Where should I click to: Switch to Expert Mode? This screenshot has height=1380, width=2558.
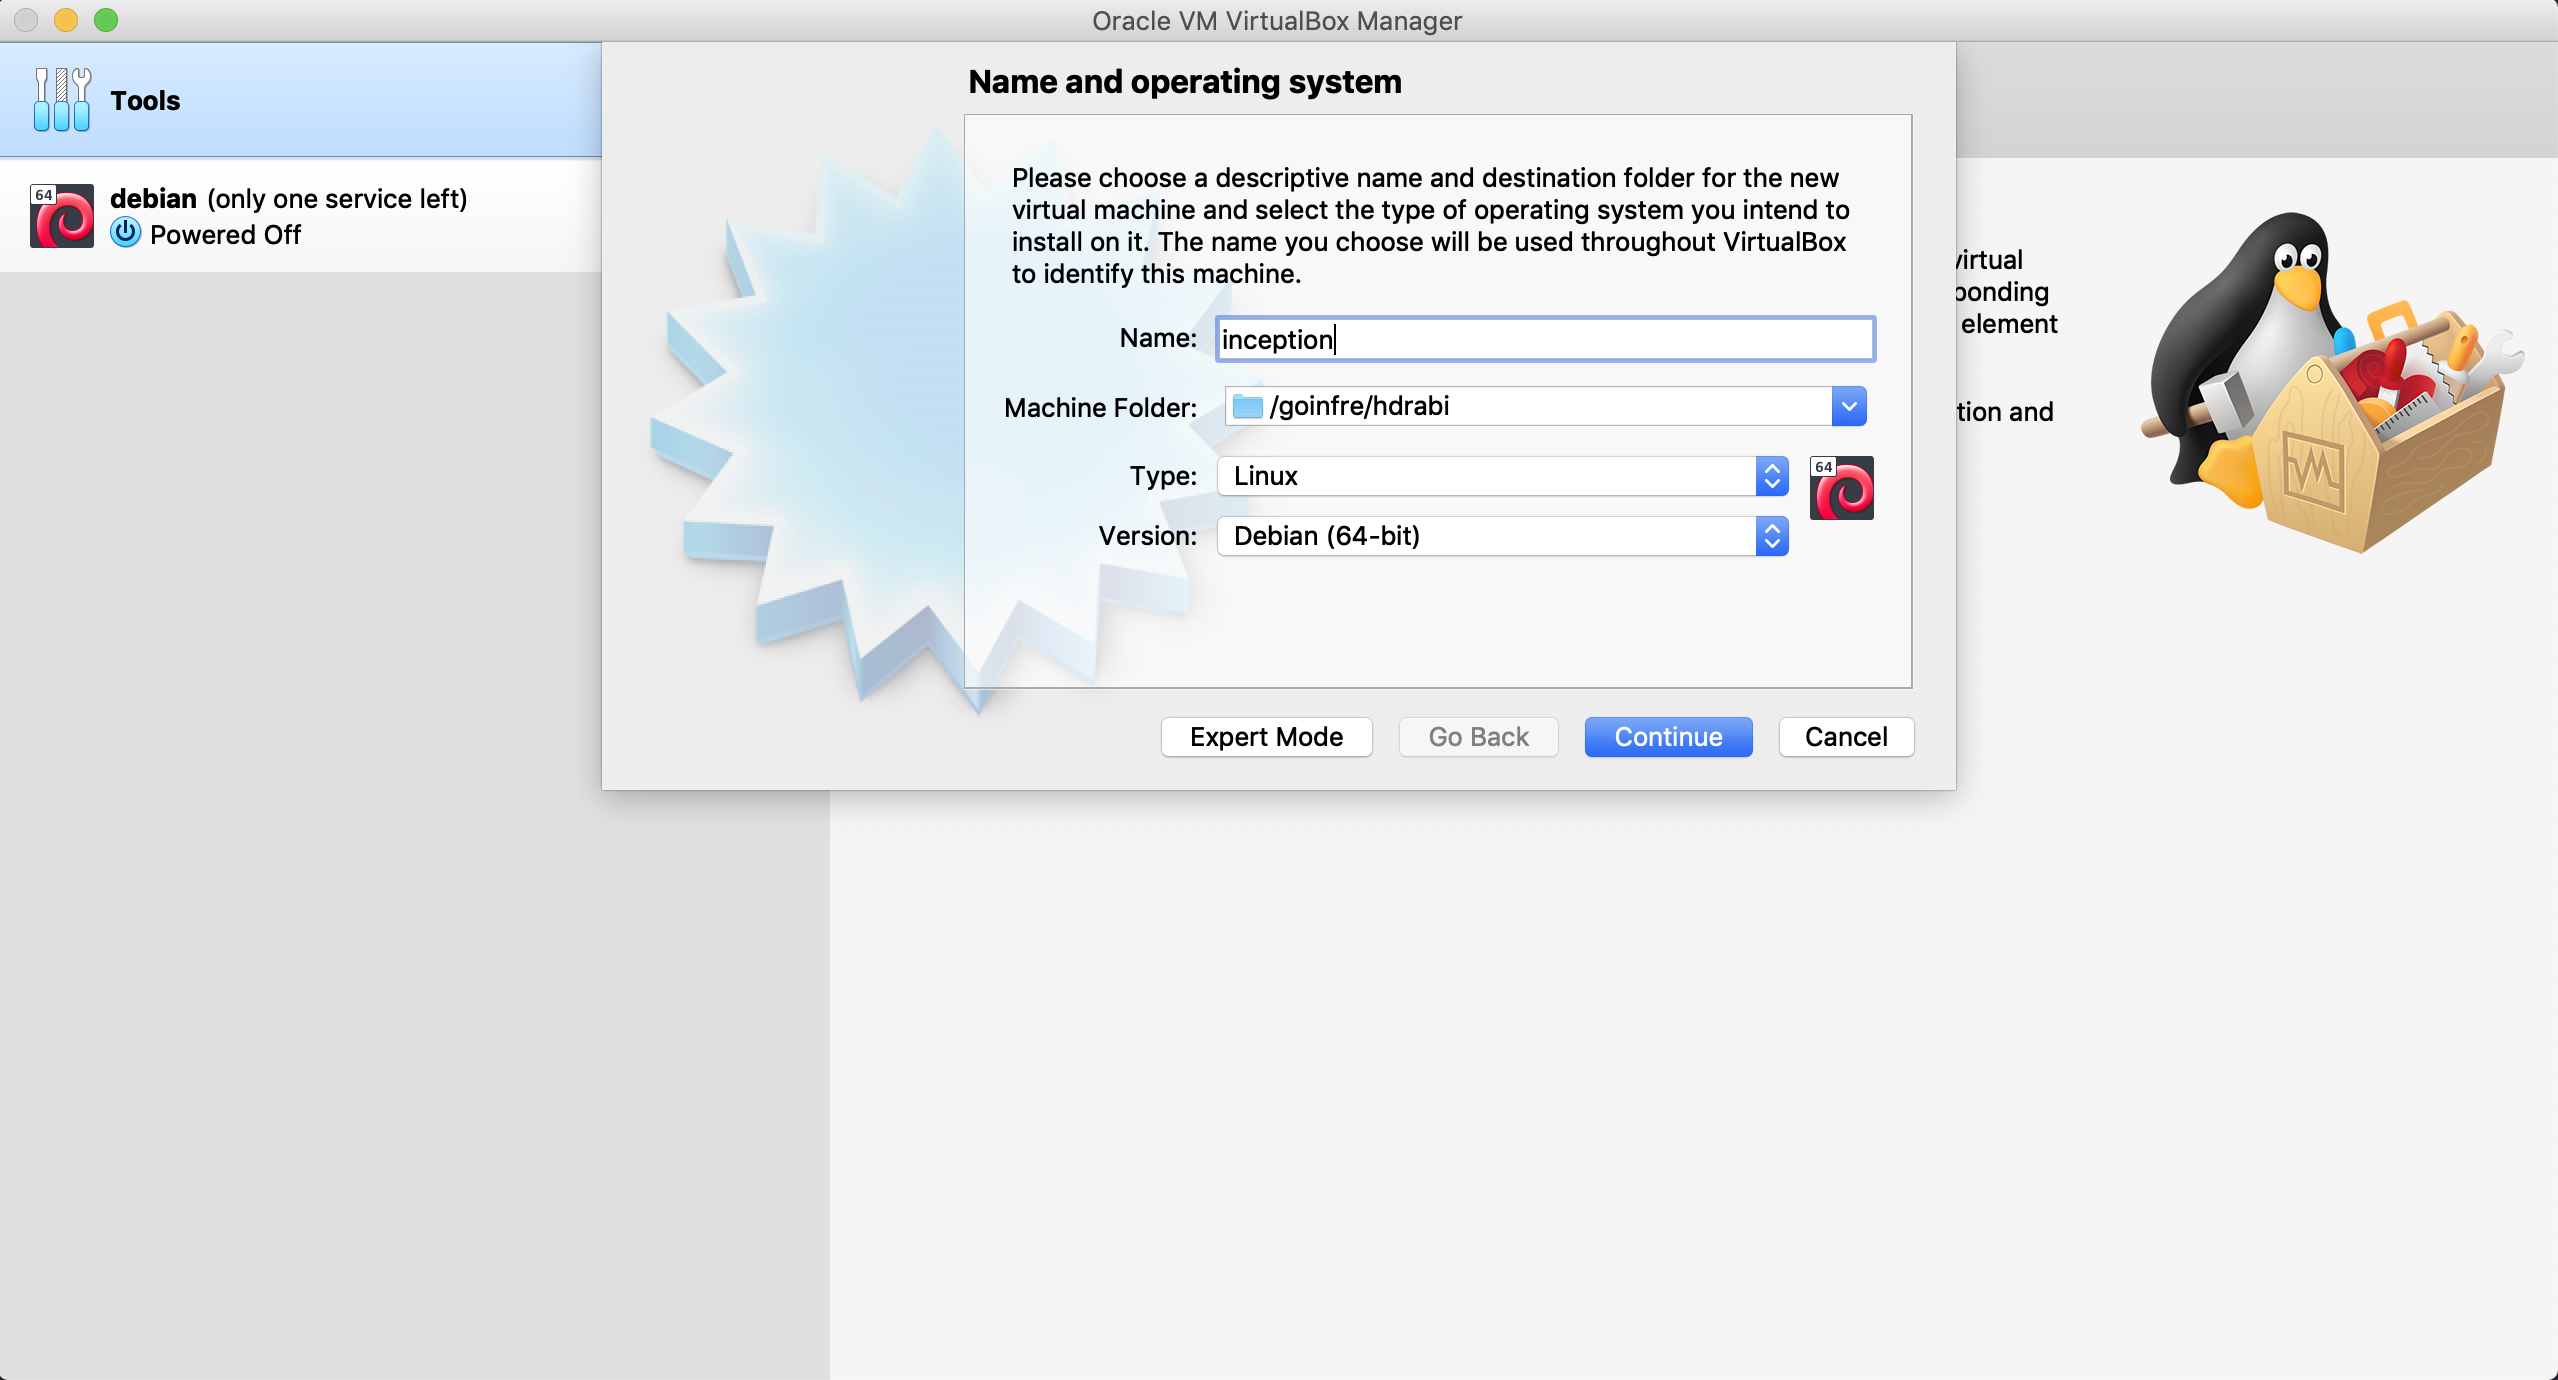pyautogui.click(x=1266, y=737)
